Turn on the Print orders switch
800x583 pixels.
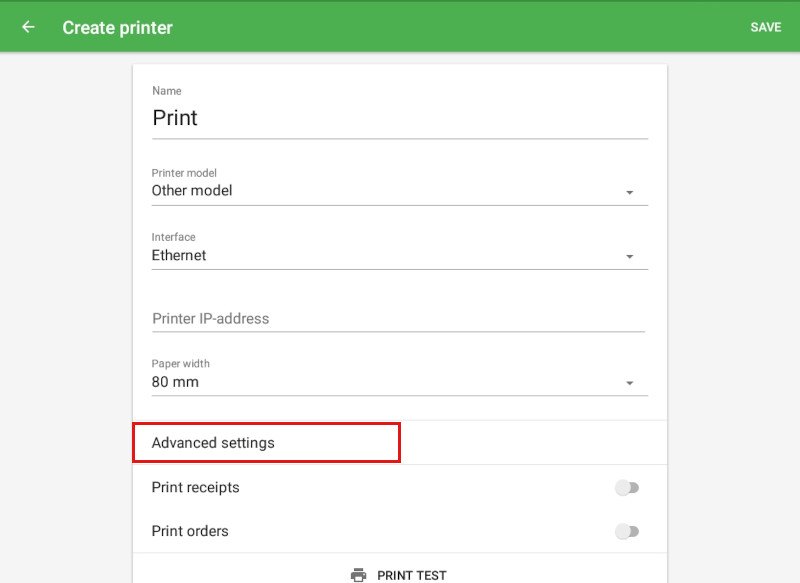click(x=627, y=531)
